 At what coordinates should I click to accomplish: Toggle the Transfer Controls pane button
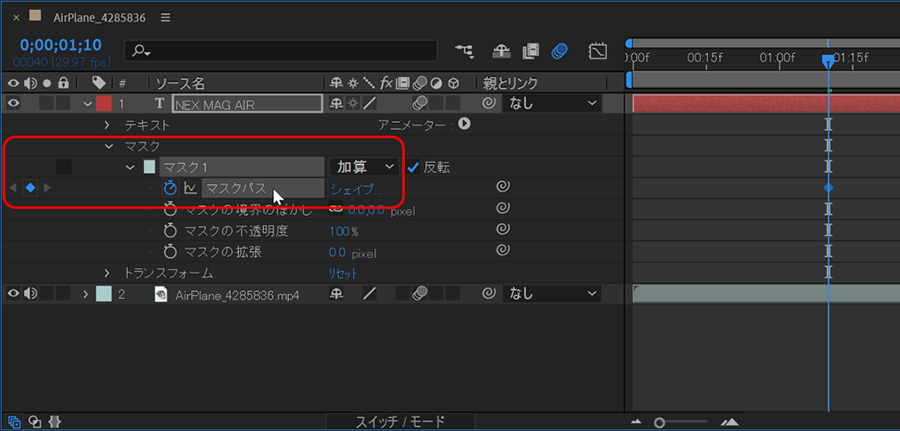point(34,422)
